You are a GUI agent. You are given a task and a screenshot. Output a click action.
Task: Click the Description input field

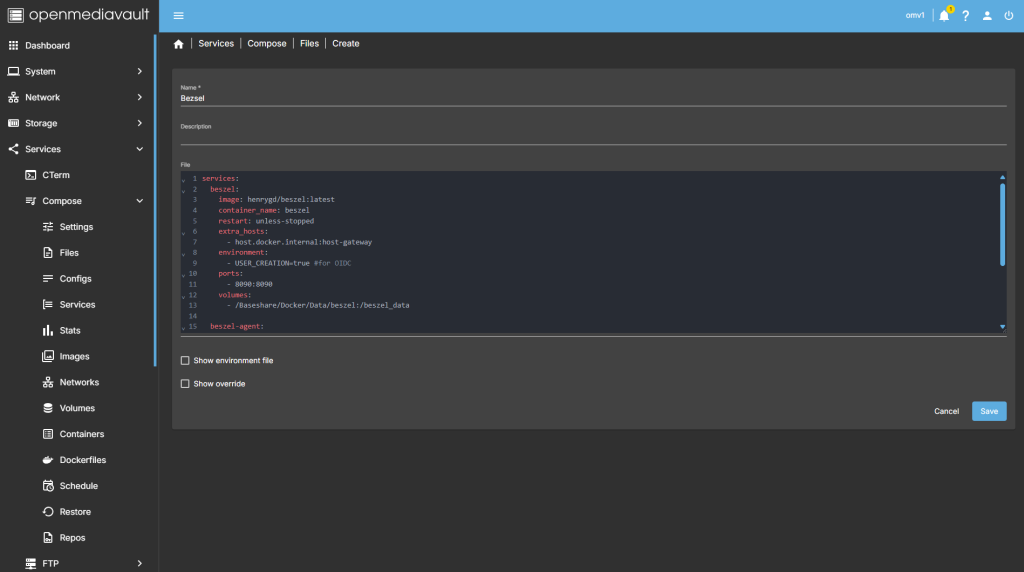592,137
